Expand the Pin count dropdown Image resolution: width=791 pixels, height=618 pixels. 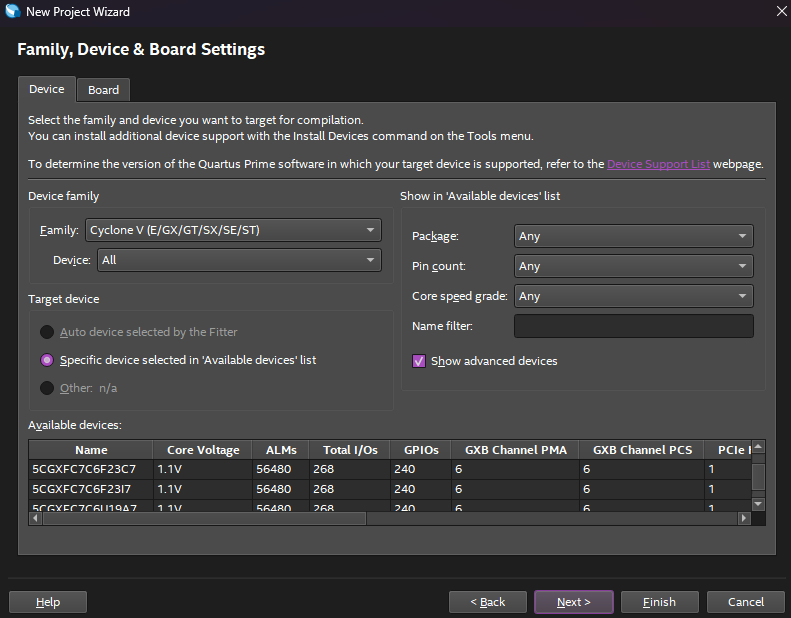pos(633,266)
